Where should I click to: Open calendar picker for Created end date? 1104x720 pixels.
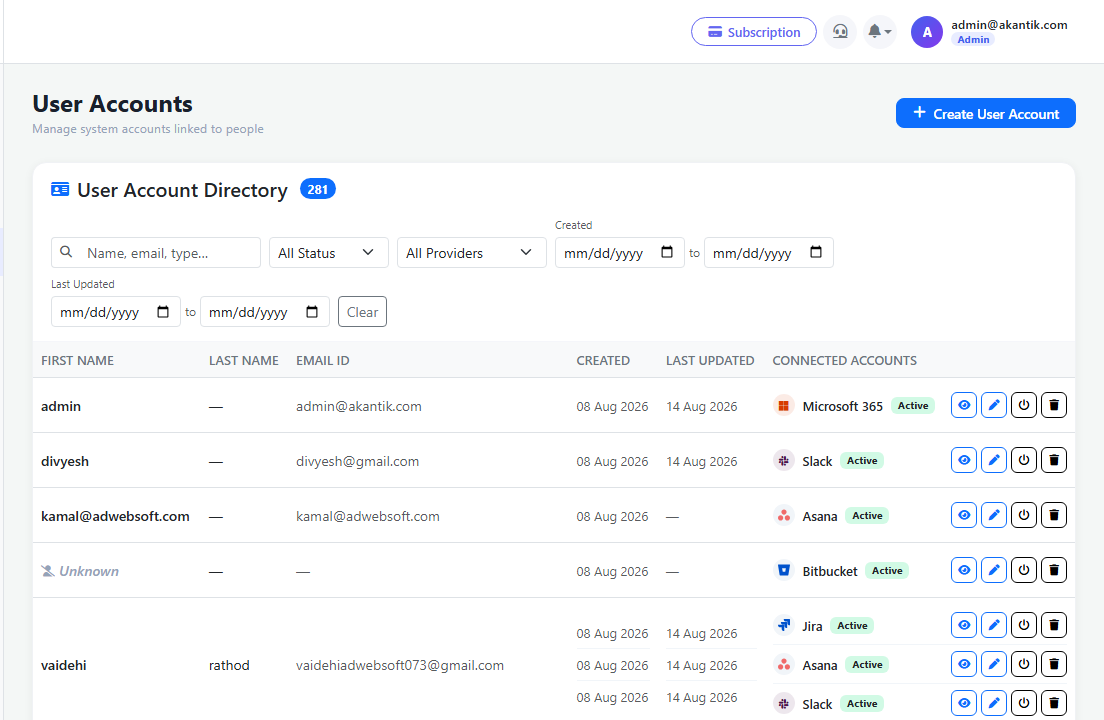point(815,252)
